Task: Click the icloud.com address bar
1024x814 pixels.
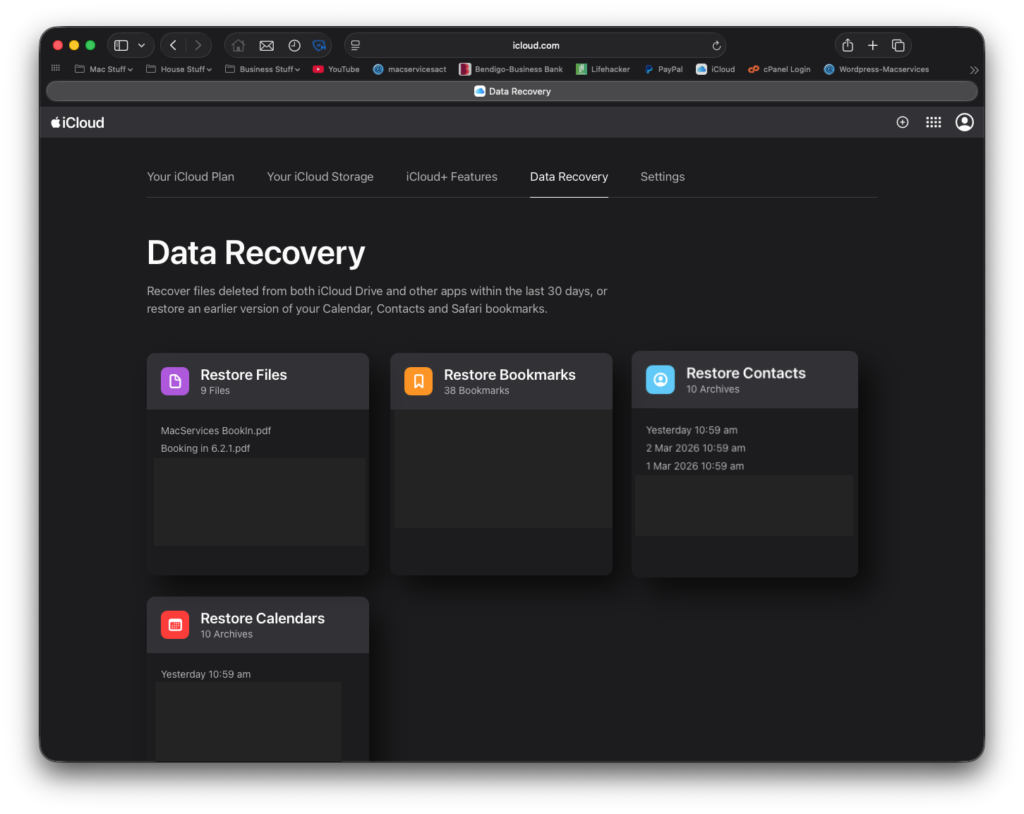Action: tap(535, 46)
